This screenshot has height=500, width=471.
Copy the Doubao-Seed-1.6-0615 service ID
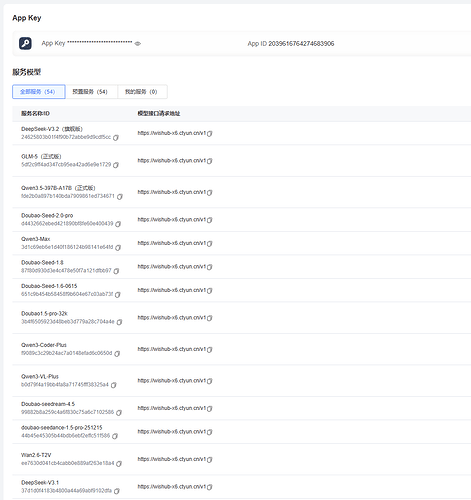pos(118,295)
